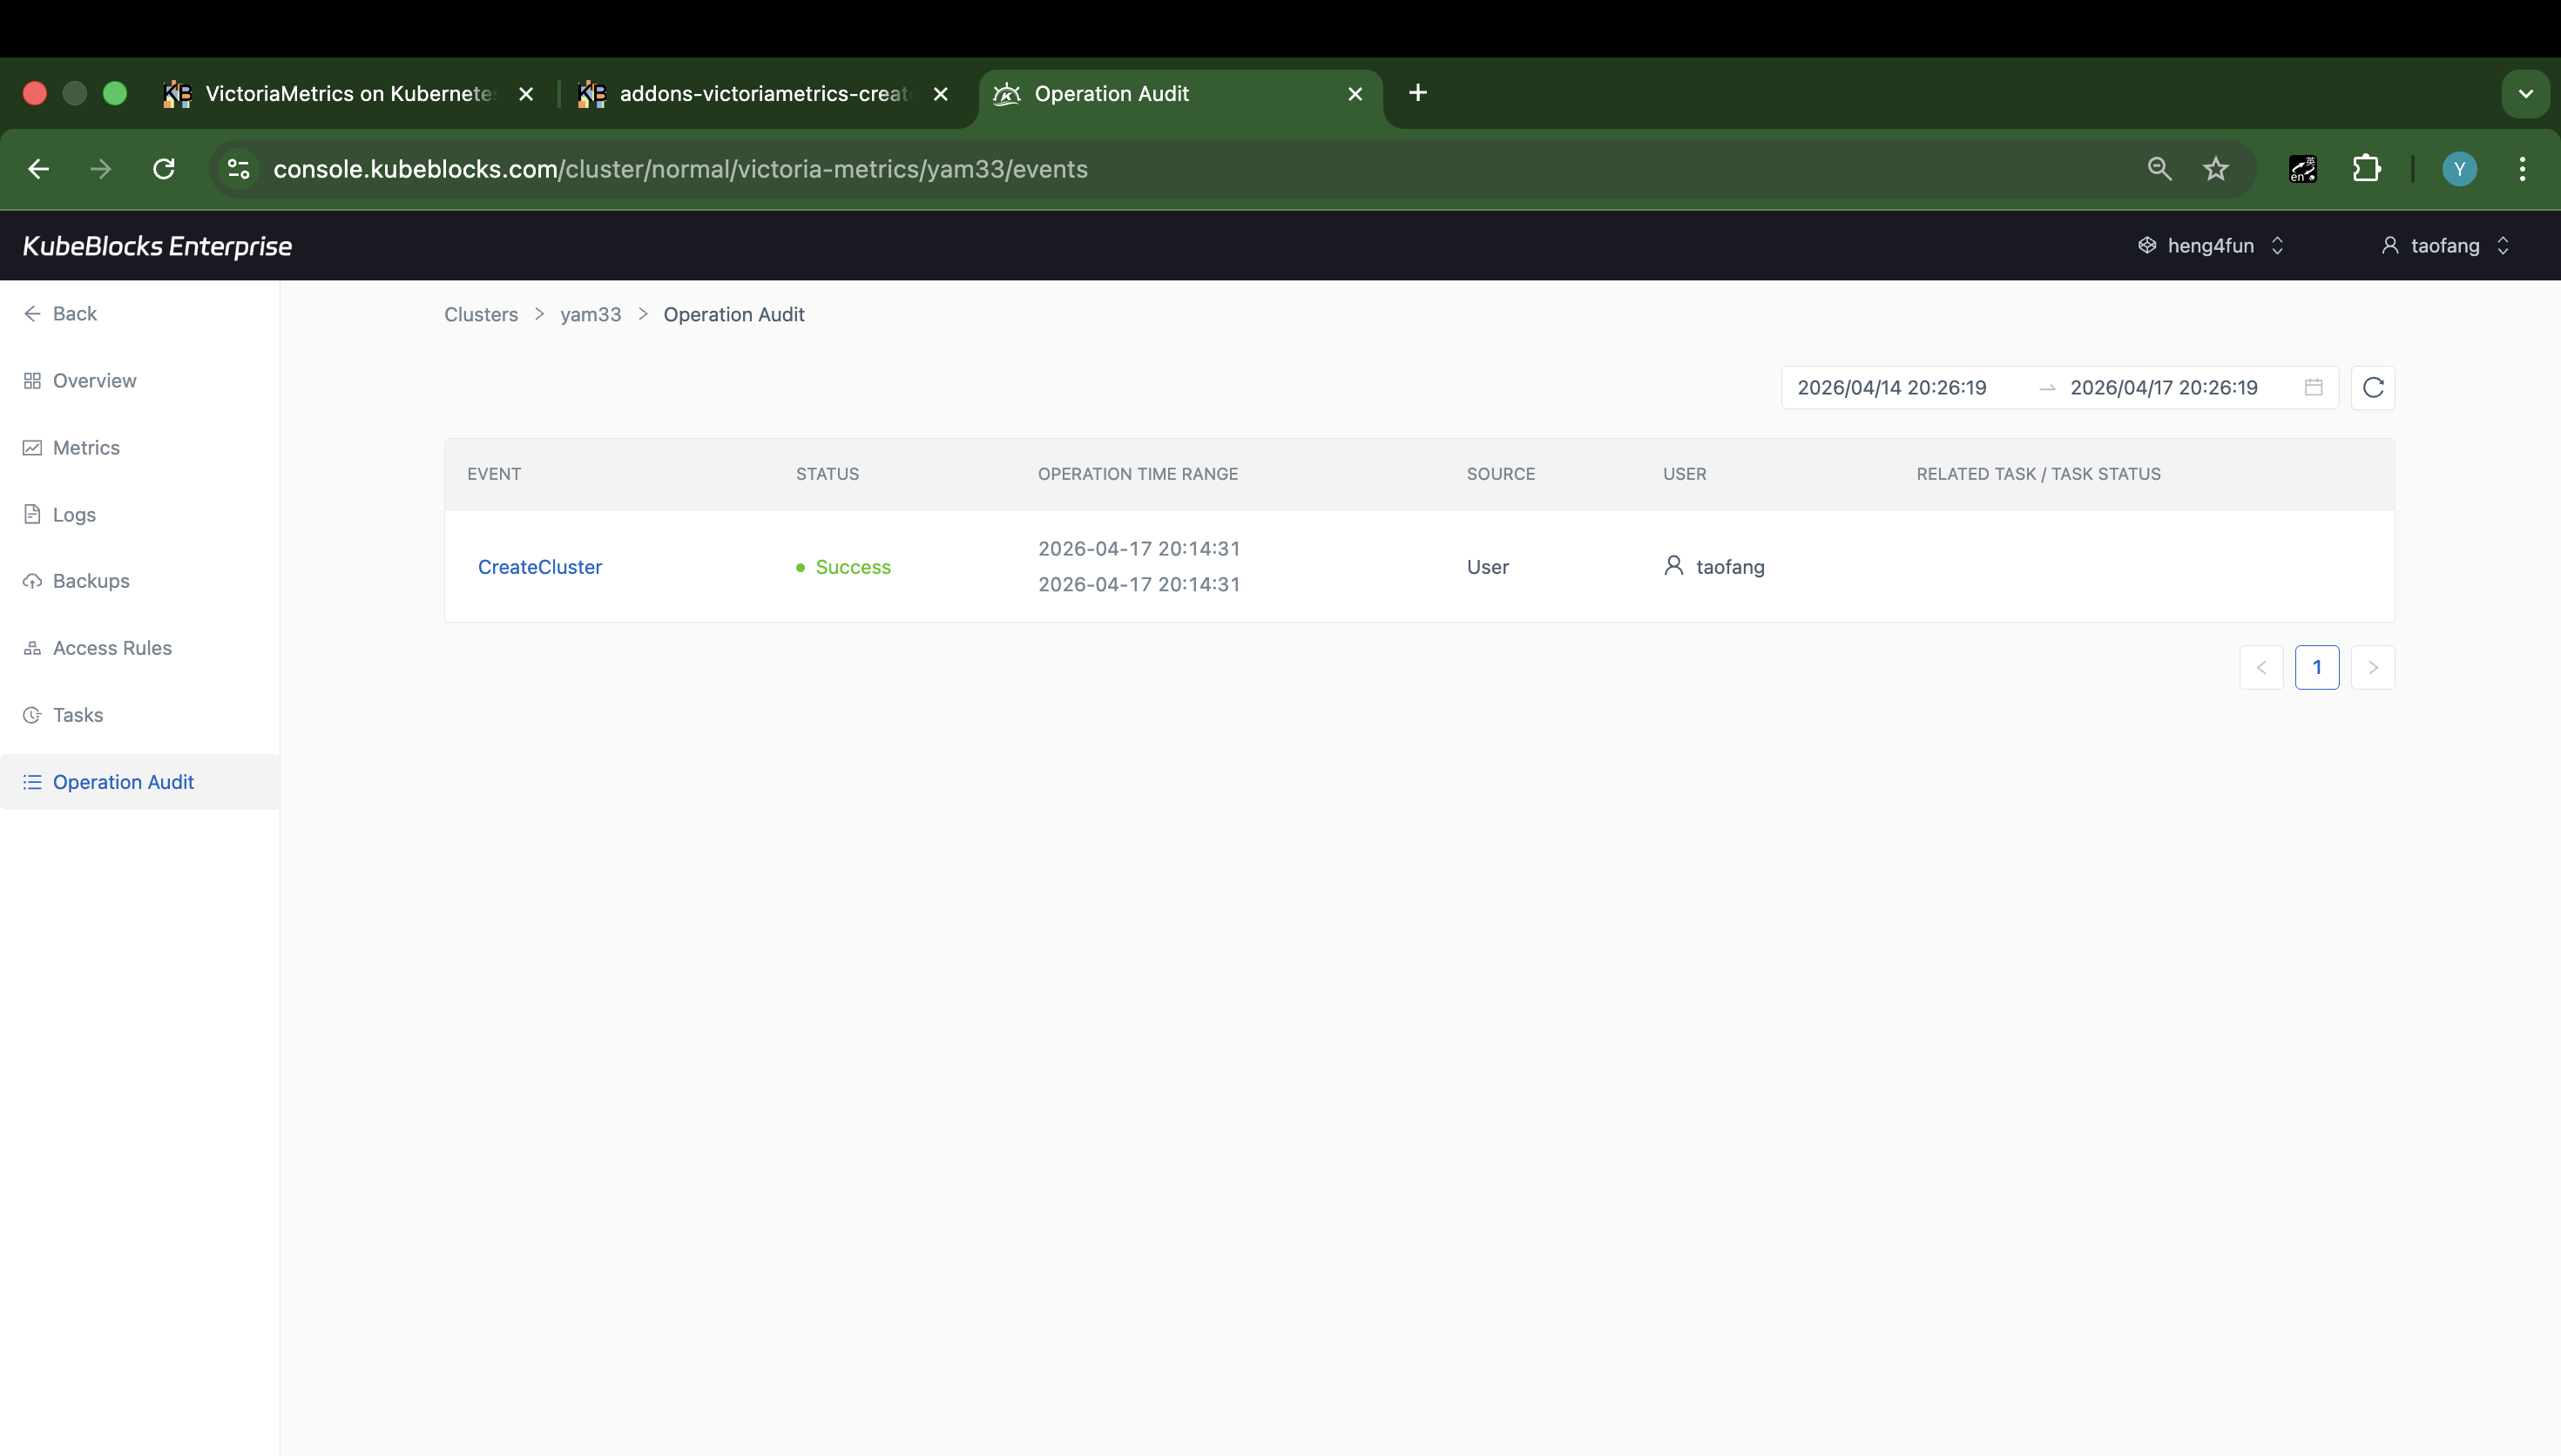Viewport: 2561px width, 1456px height.
Task: Click the browser forward arrow
Action: point(100,169)
